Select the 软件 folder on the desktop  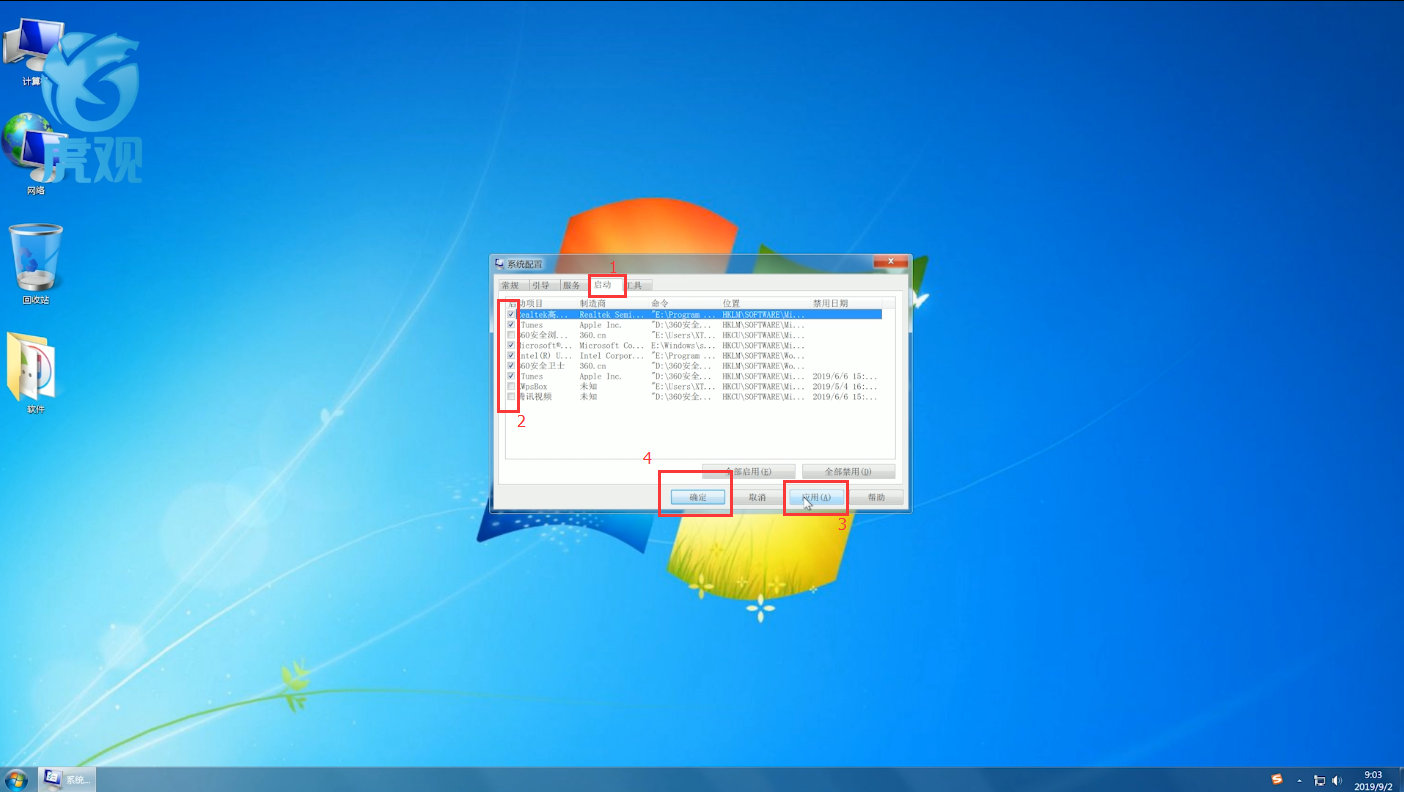[x=36, y=372]
